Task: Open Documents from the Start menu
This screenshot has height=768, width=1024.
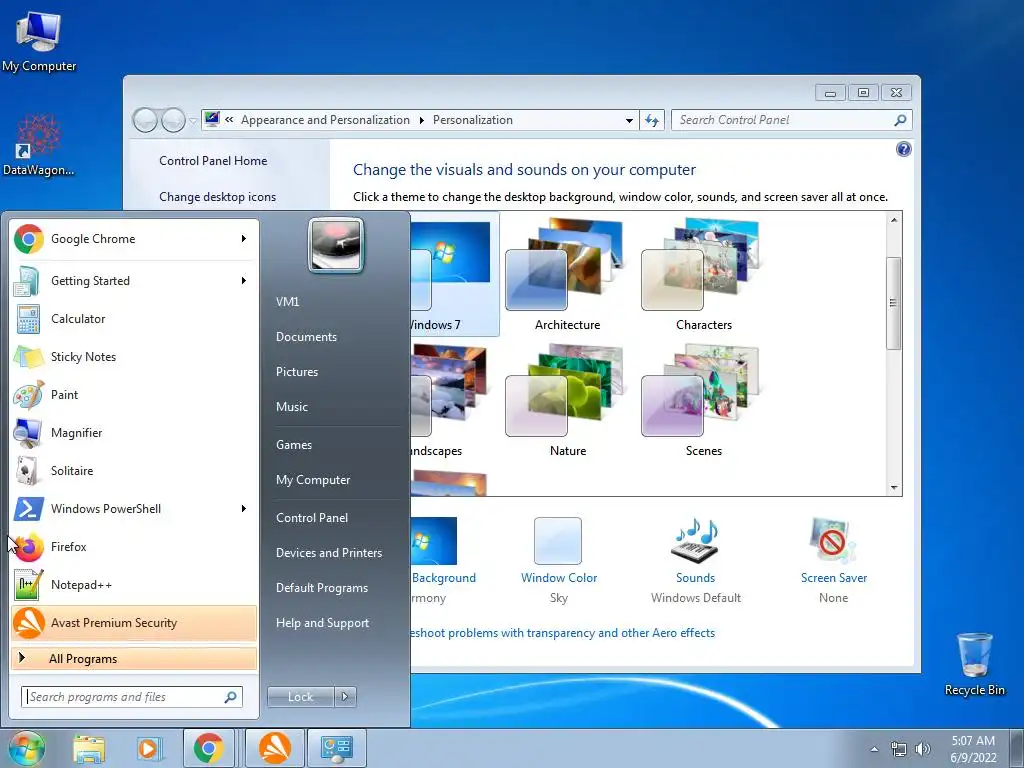Action: 306,337
